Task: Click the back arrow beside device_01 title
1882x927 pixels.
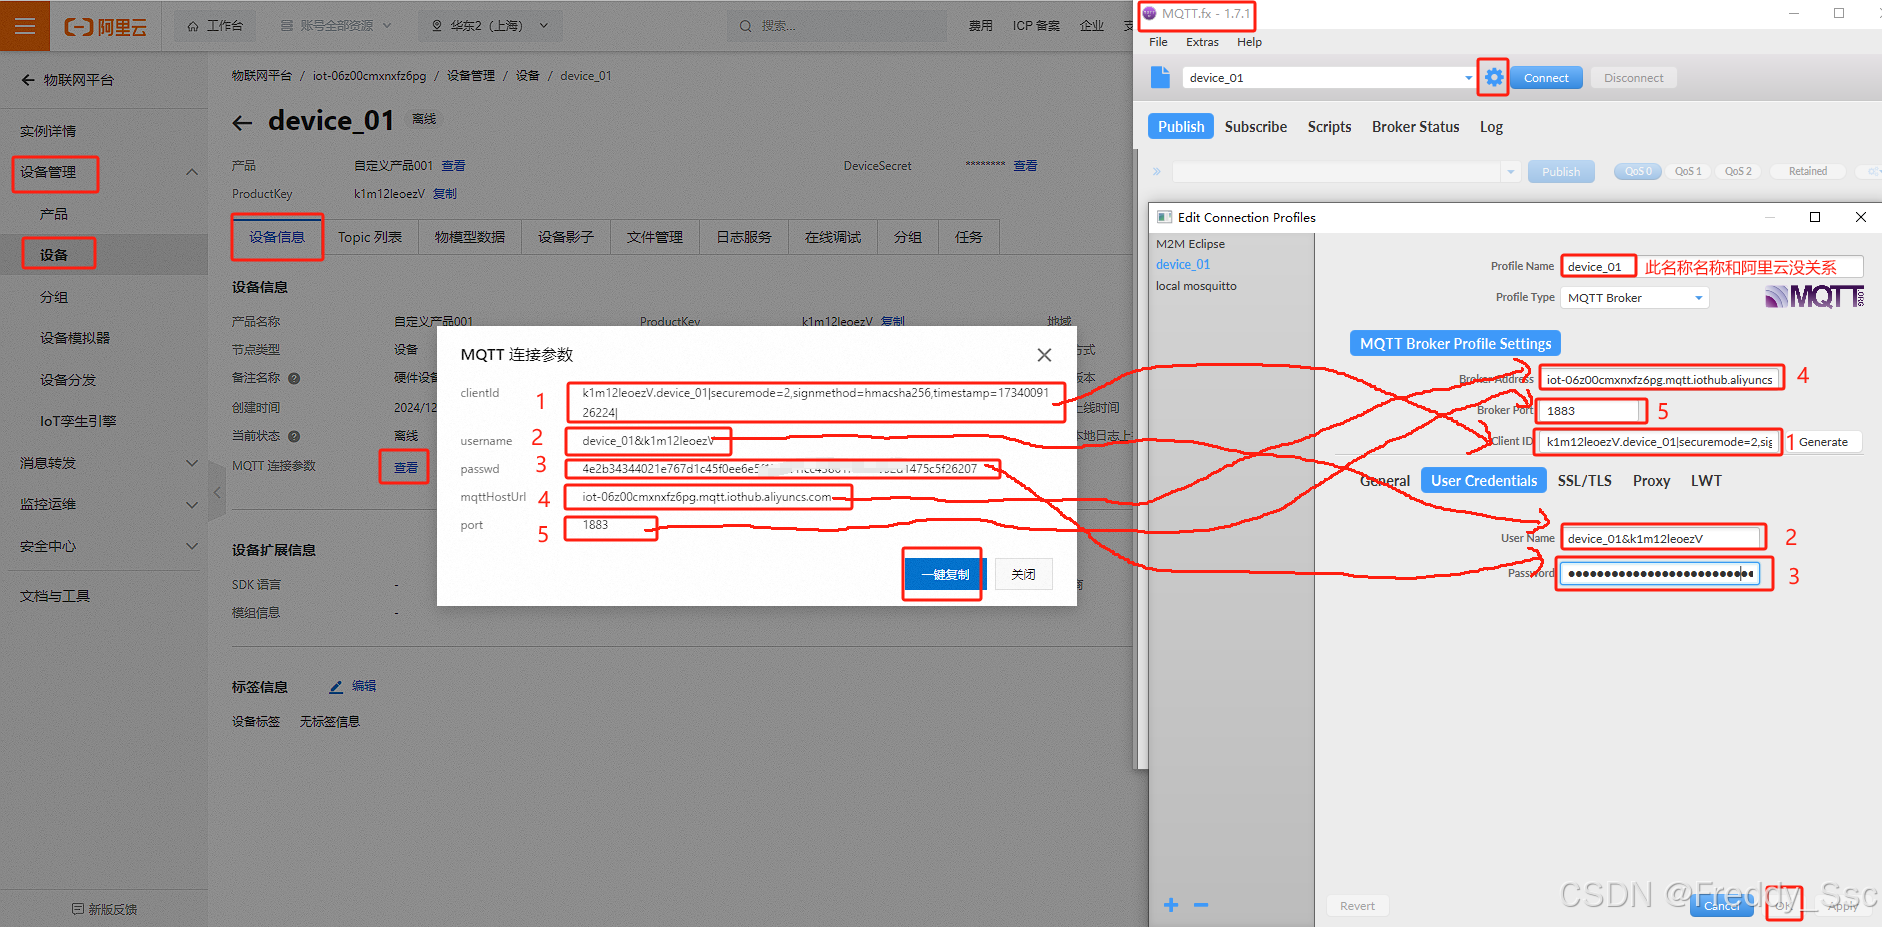Action: point(242,123)
